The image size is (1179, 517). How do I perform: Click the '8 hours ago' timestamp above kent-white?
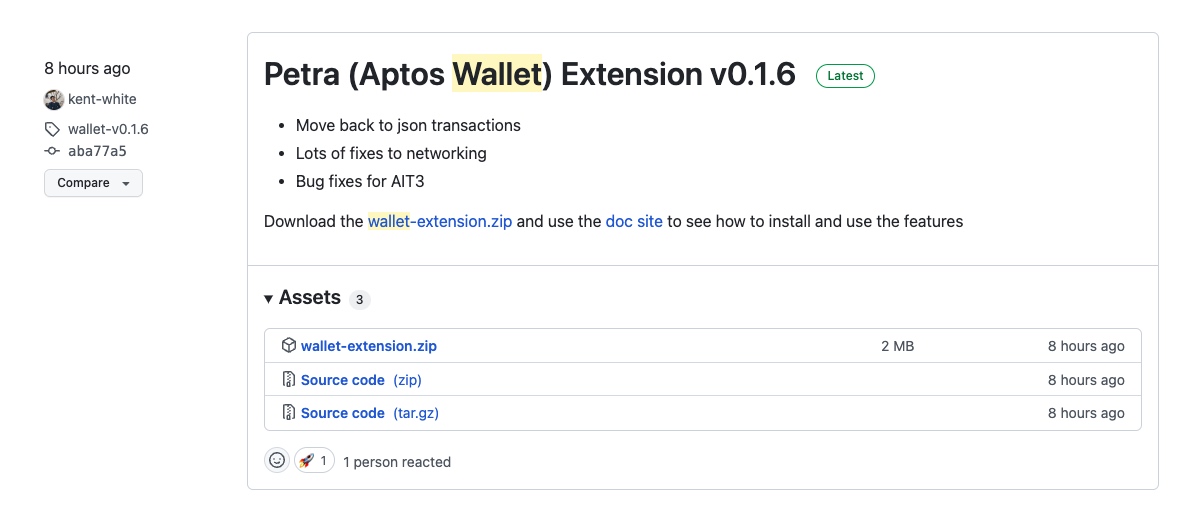(87, 68)
